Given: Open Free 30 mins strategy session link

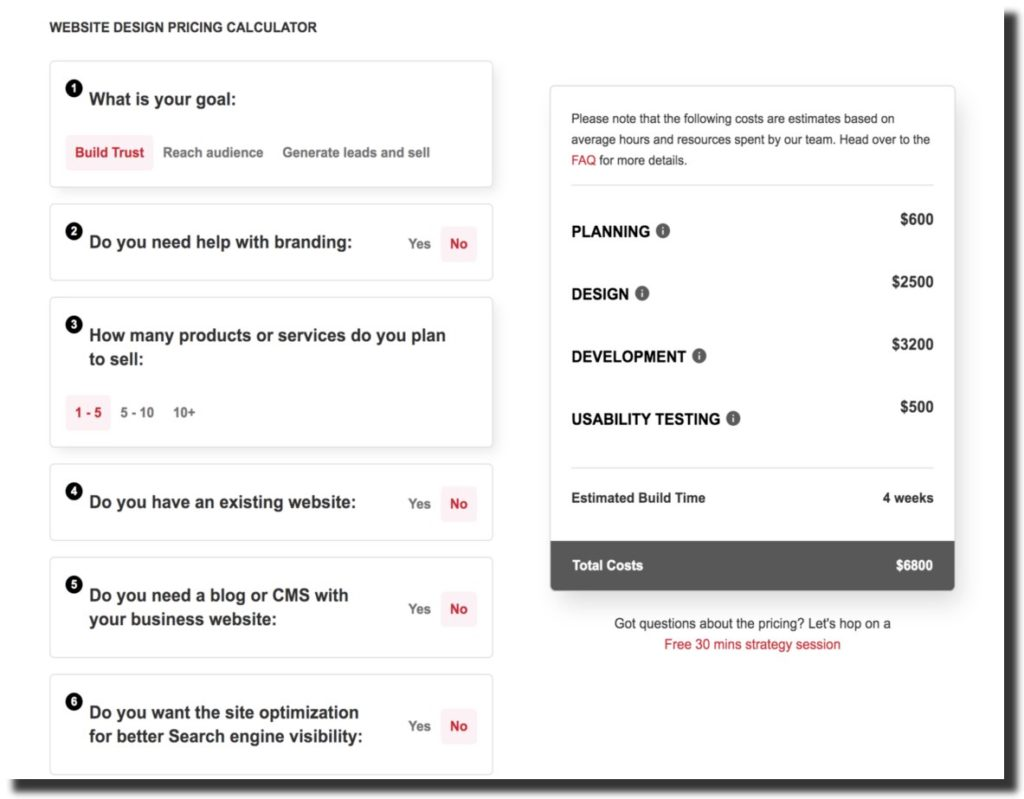Looking at the screenshot, I should click(752, 644).
